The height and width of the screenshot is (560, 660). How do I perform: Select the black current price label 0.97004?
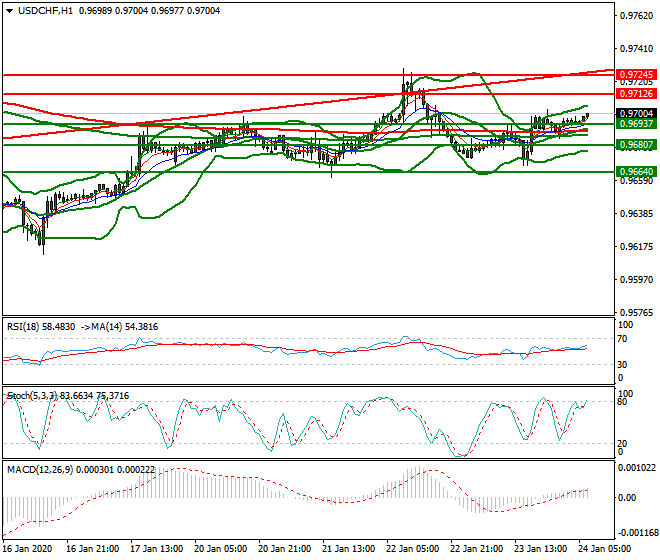636,114
